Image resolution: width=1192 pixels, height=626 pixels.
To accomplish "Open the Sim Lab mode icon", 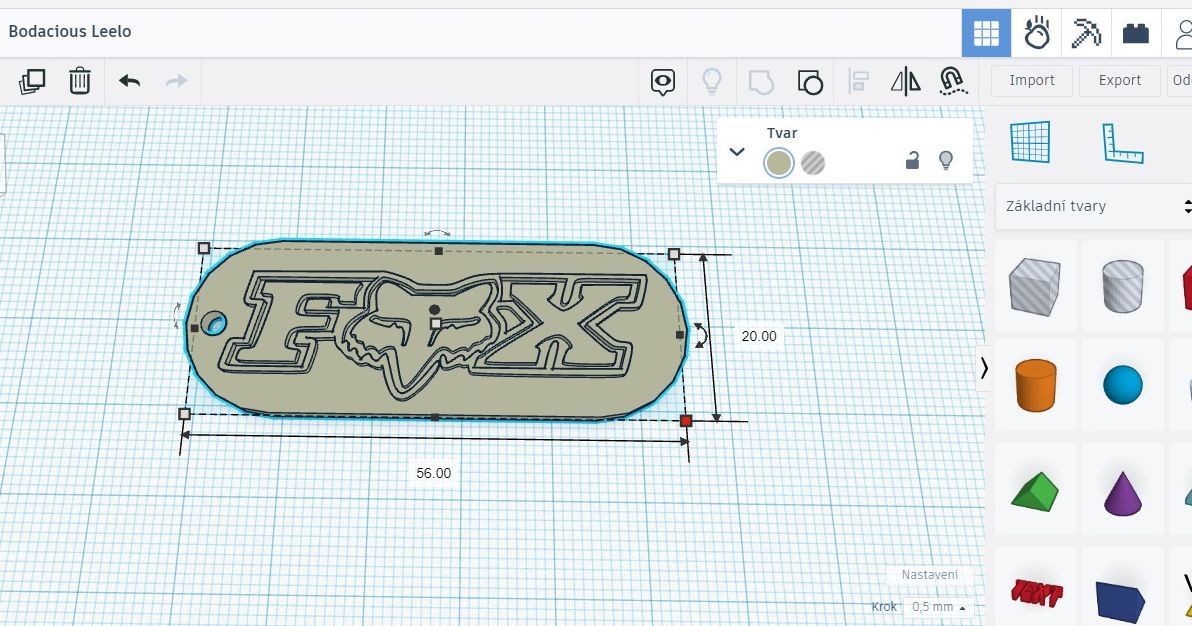I will [x=1036, y=33].
